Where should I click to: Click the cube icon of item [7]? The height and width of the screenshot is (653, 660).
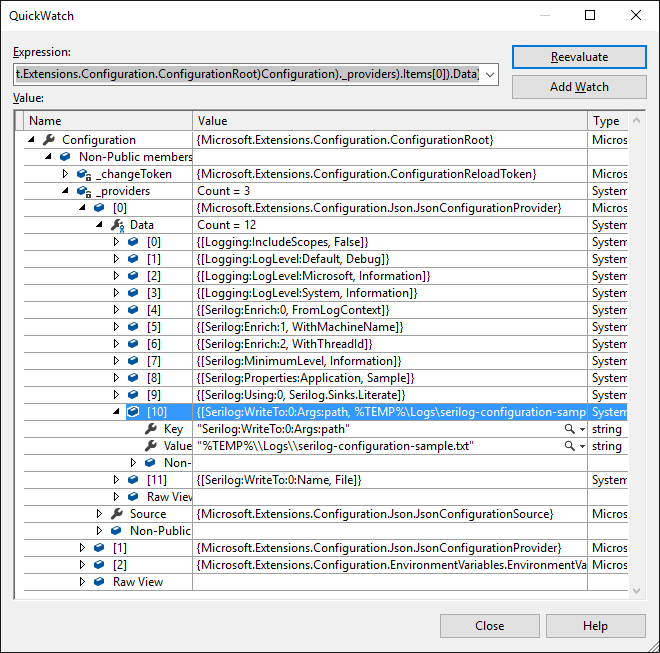(133, 360)
